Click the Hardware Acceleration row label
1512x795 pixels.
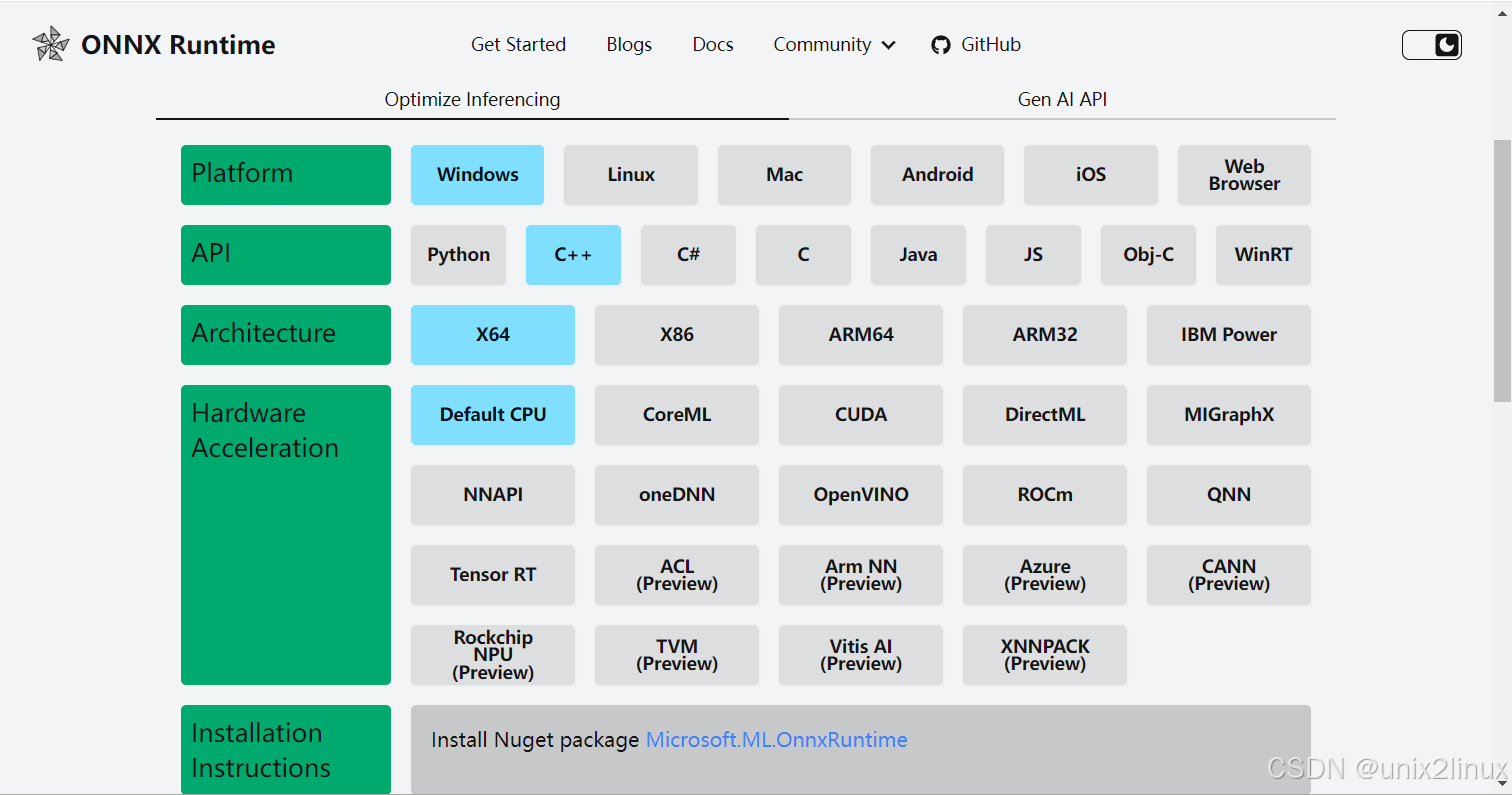click(286, 535)
